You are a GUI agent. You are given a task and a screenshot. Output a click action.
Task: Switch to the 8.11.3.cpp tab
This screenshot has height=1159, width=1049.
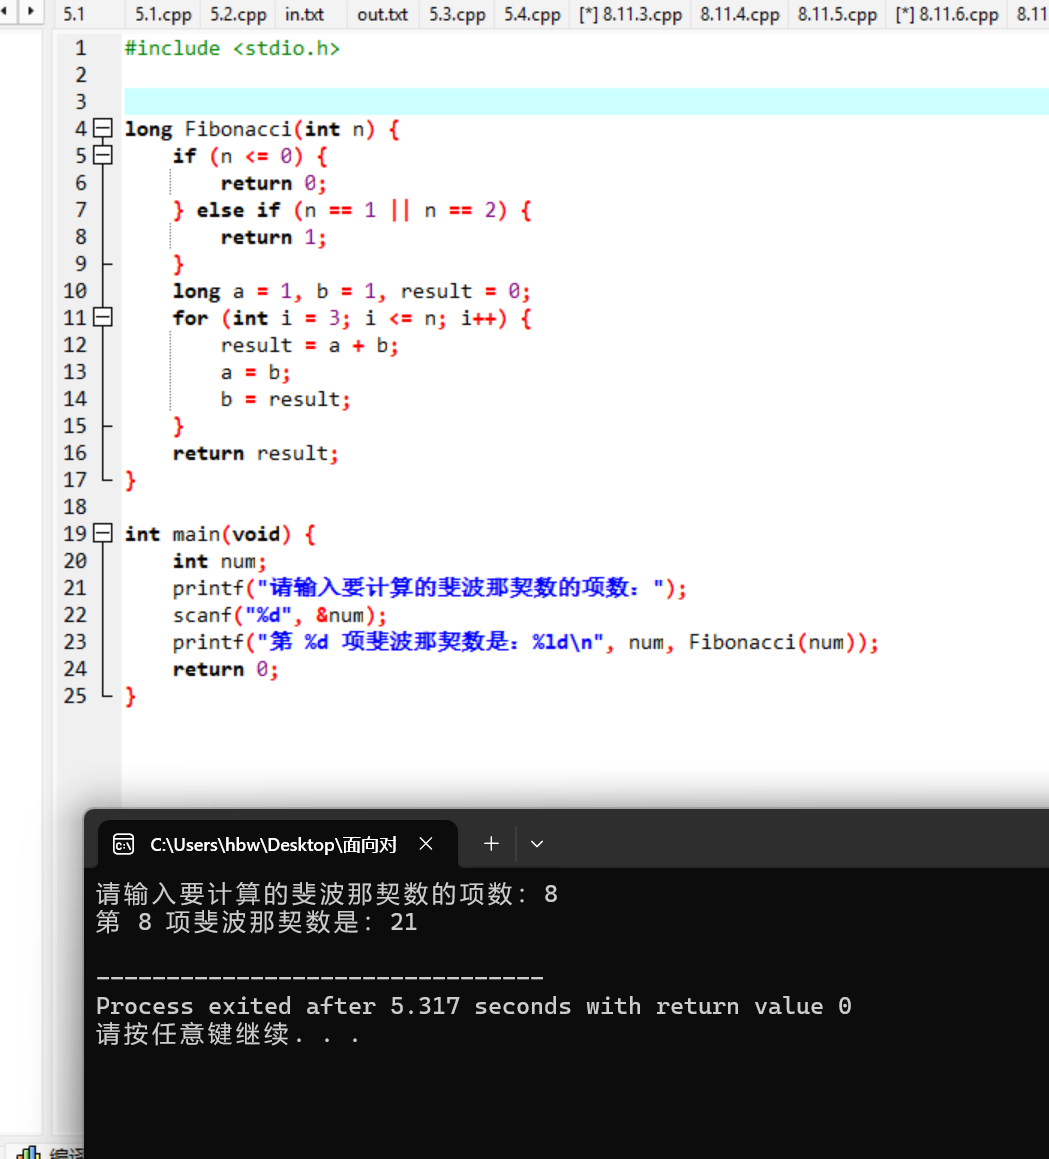[630, 14]
